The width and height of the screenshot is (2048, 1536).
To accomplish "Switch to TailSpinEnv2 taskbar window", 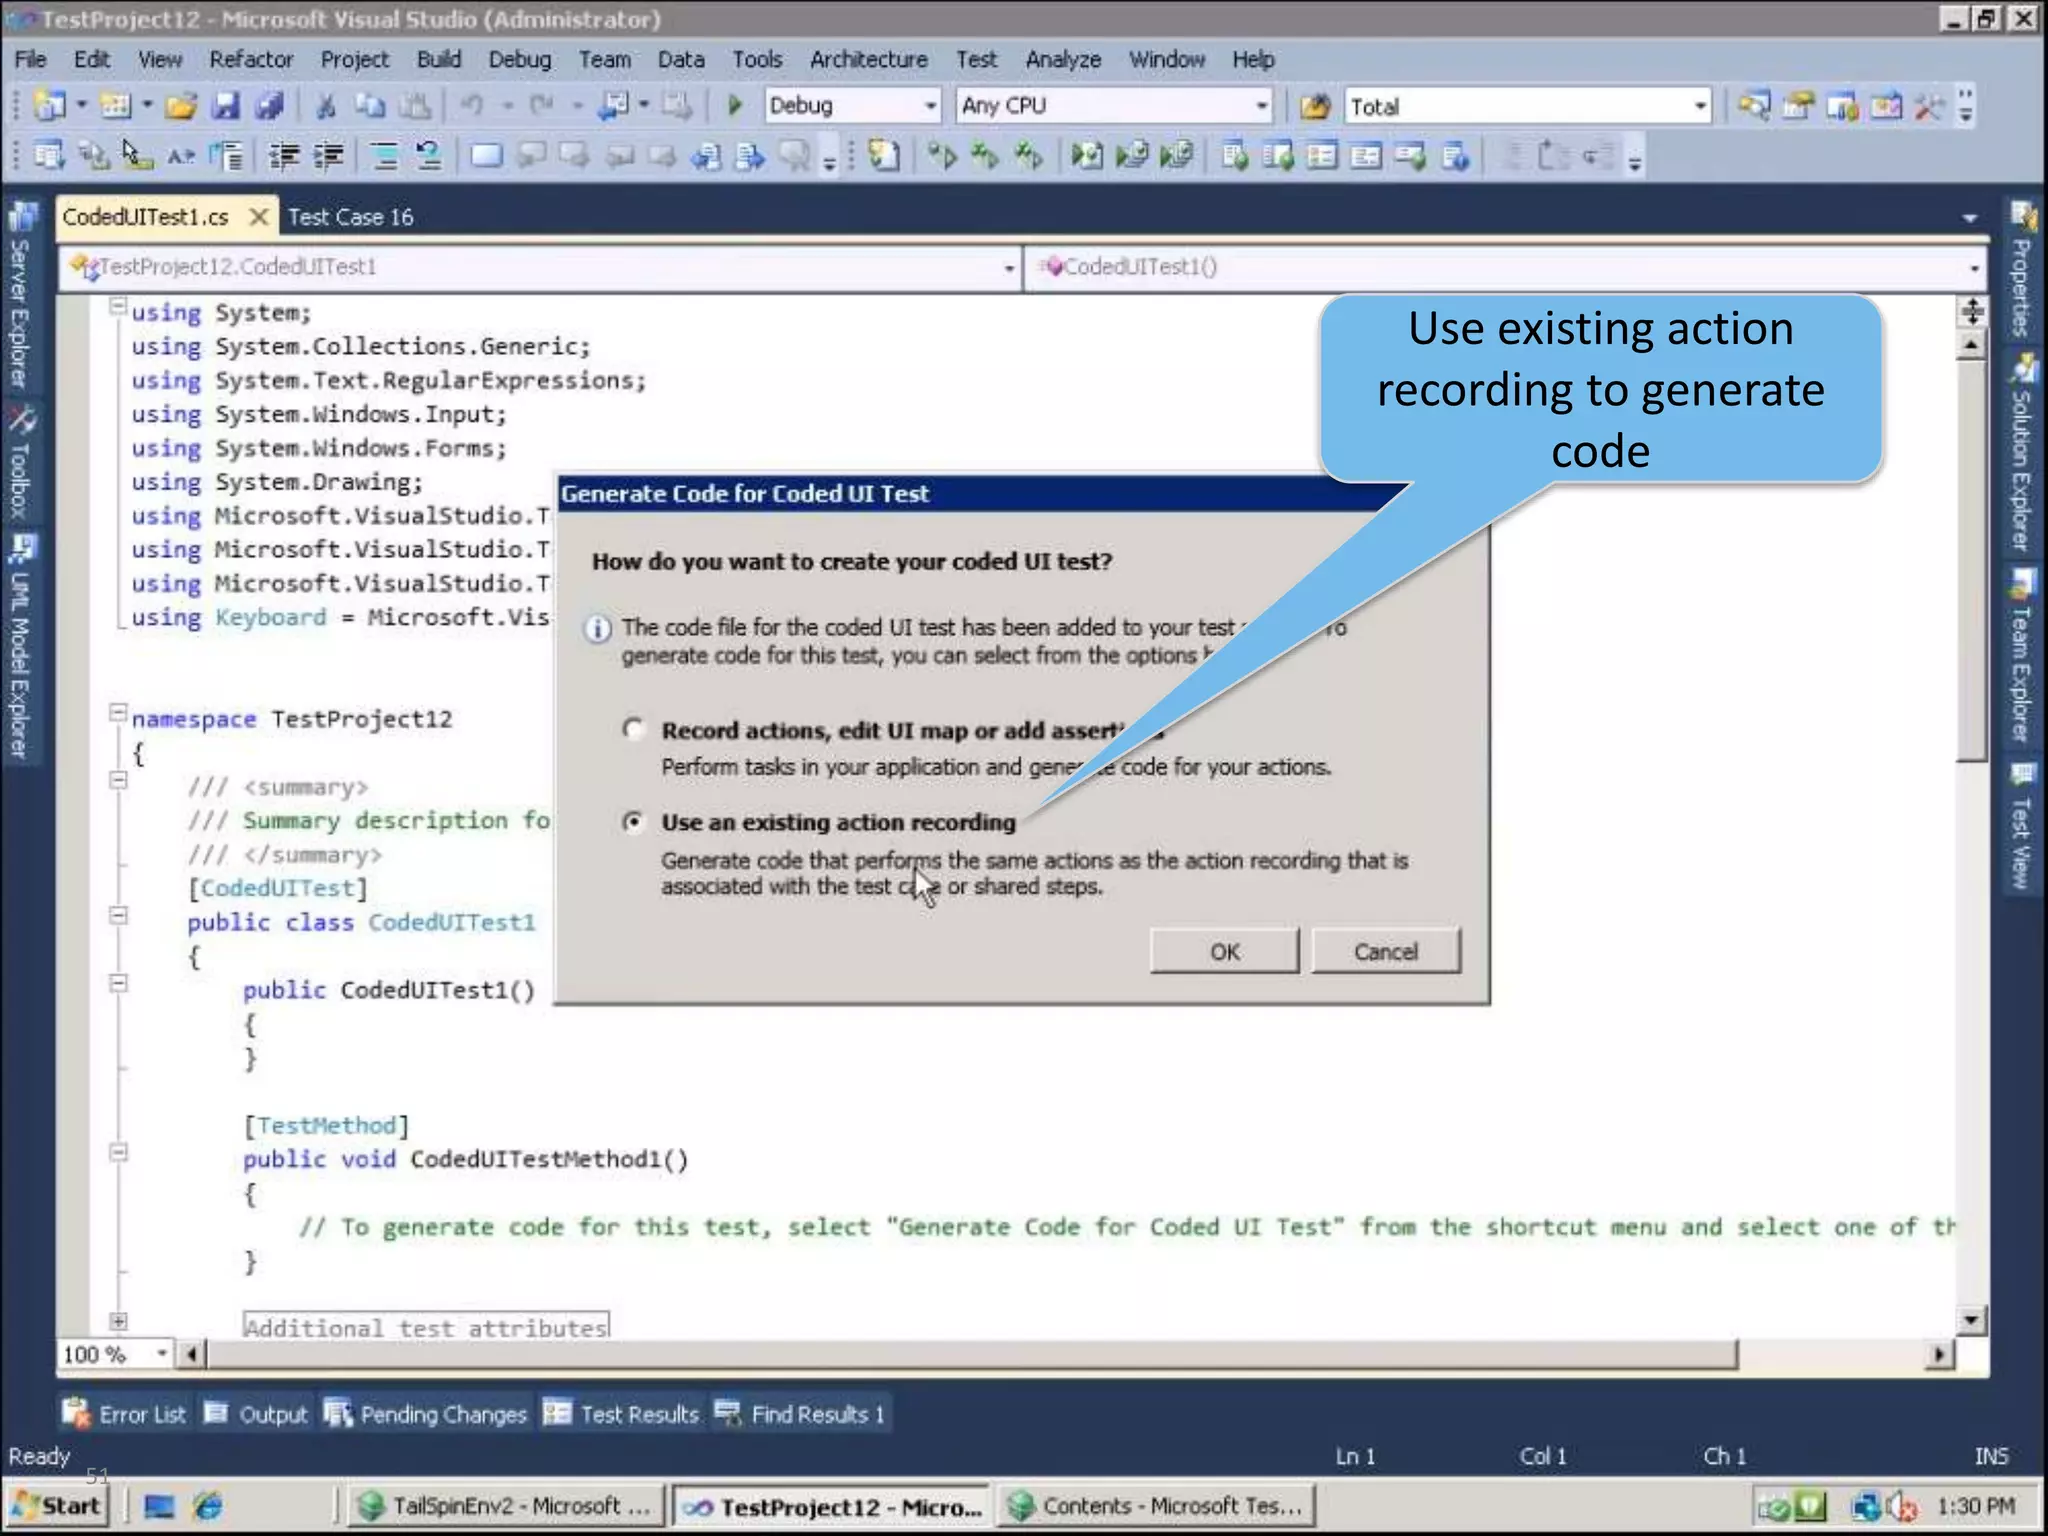I will pyautogui.click(x=507, y=1506).
